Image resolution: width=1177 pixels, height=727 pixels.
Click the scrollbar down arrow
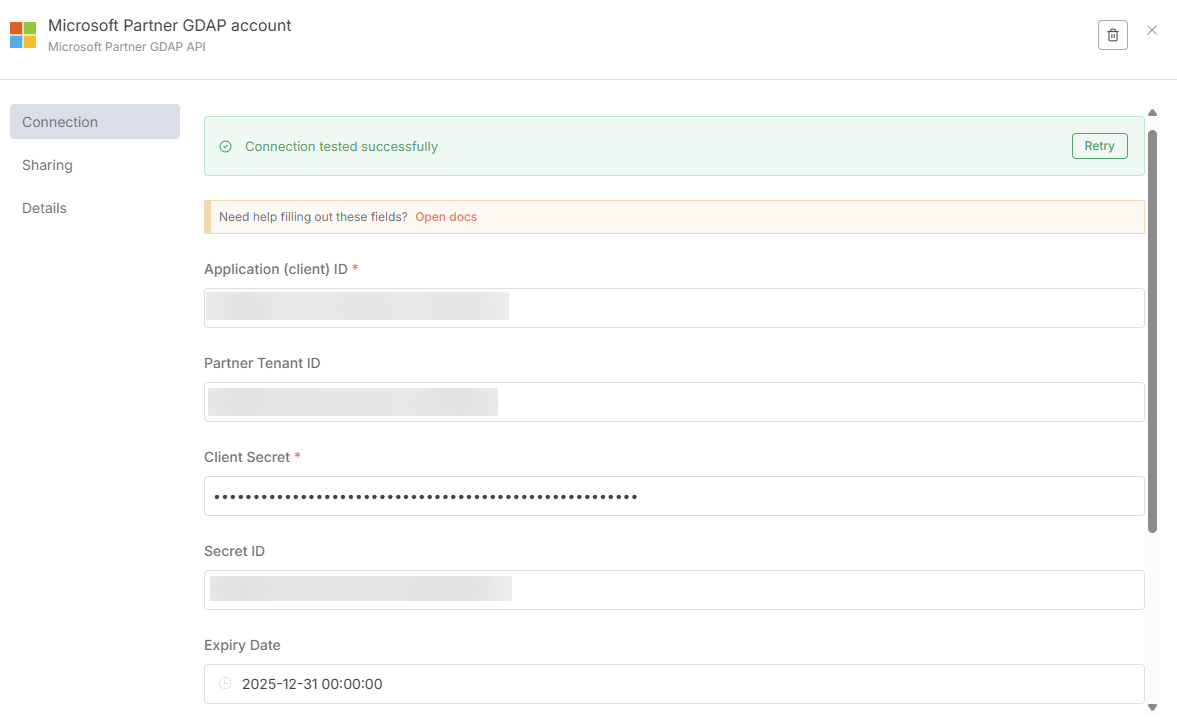[x=1152, y=707]
